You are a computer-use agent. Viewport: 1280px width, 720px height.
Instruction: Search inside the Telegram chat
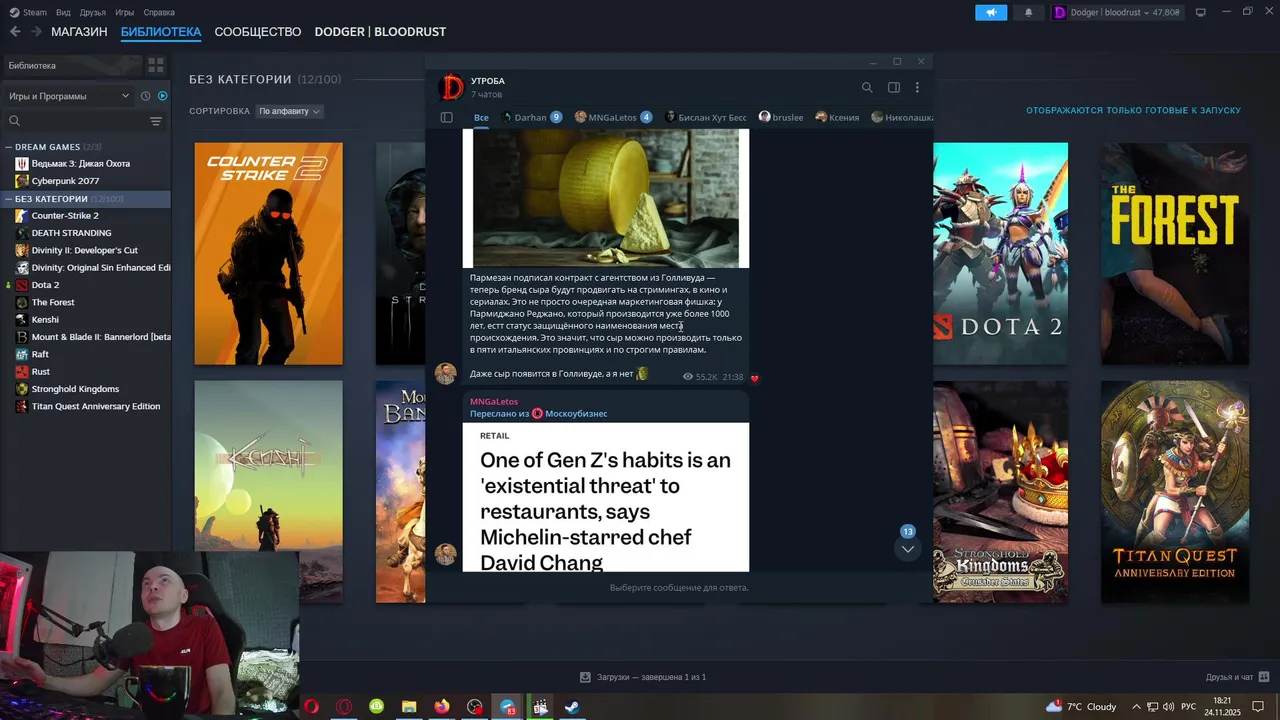[x=867, y=87]
